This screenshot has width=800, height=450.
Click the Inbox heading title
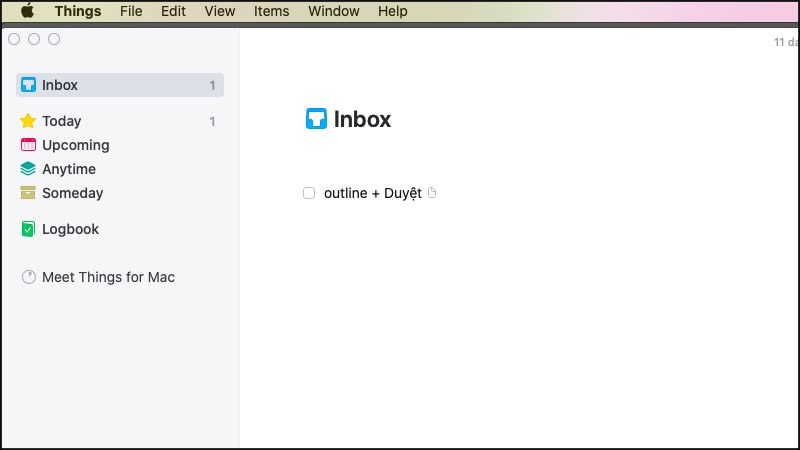(362, 119)
